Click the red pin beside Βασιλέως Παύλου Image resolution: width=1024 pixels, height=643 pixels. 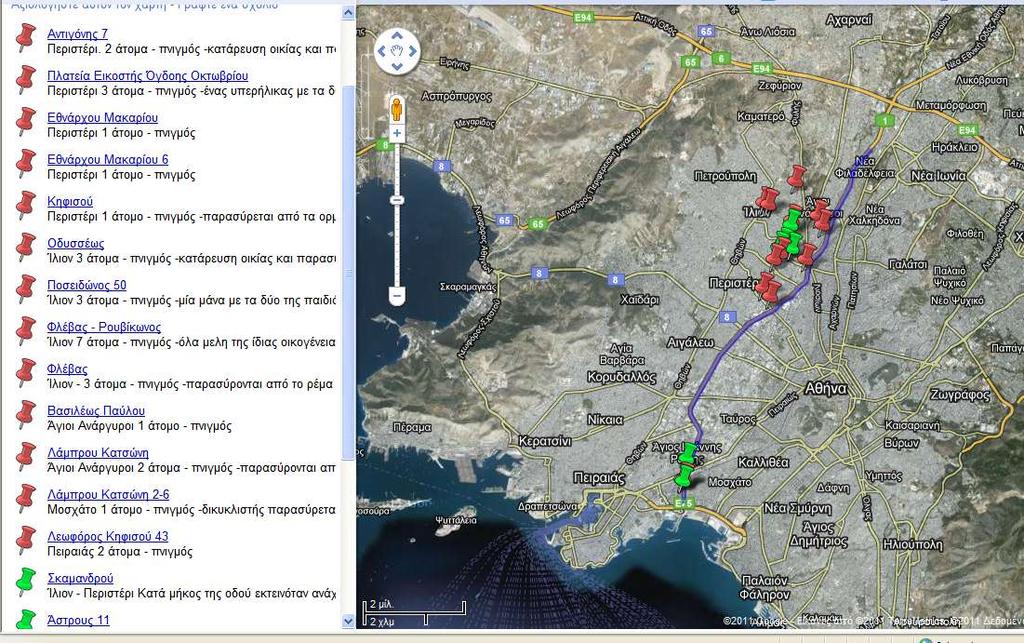pyautogui.click(x=25, y=413)
